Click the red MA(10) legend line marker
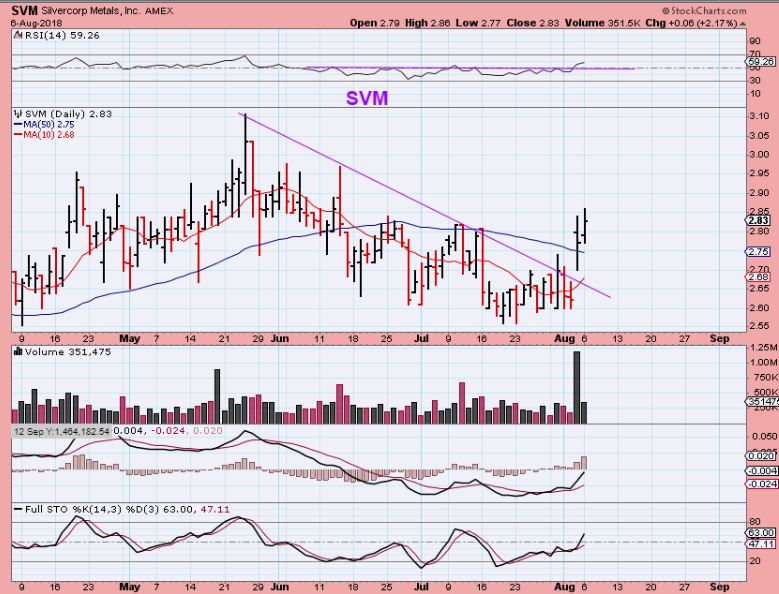 click(x=18, y=135)
